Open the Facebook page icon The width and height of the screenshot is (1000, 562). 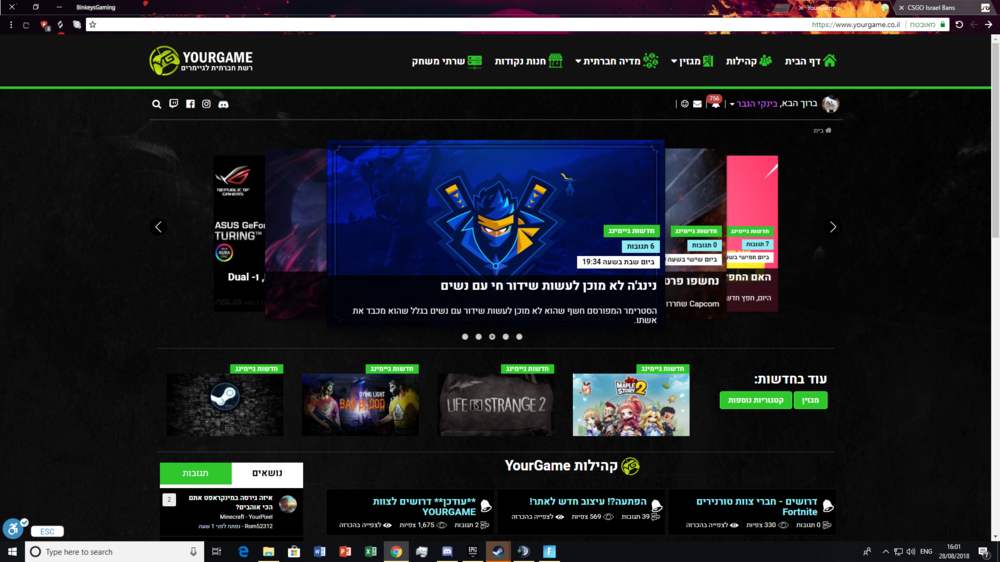[x=190, y=104]
